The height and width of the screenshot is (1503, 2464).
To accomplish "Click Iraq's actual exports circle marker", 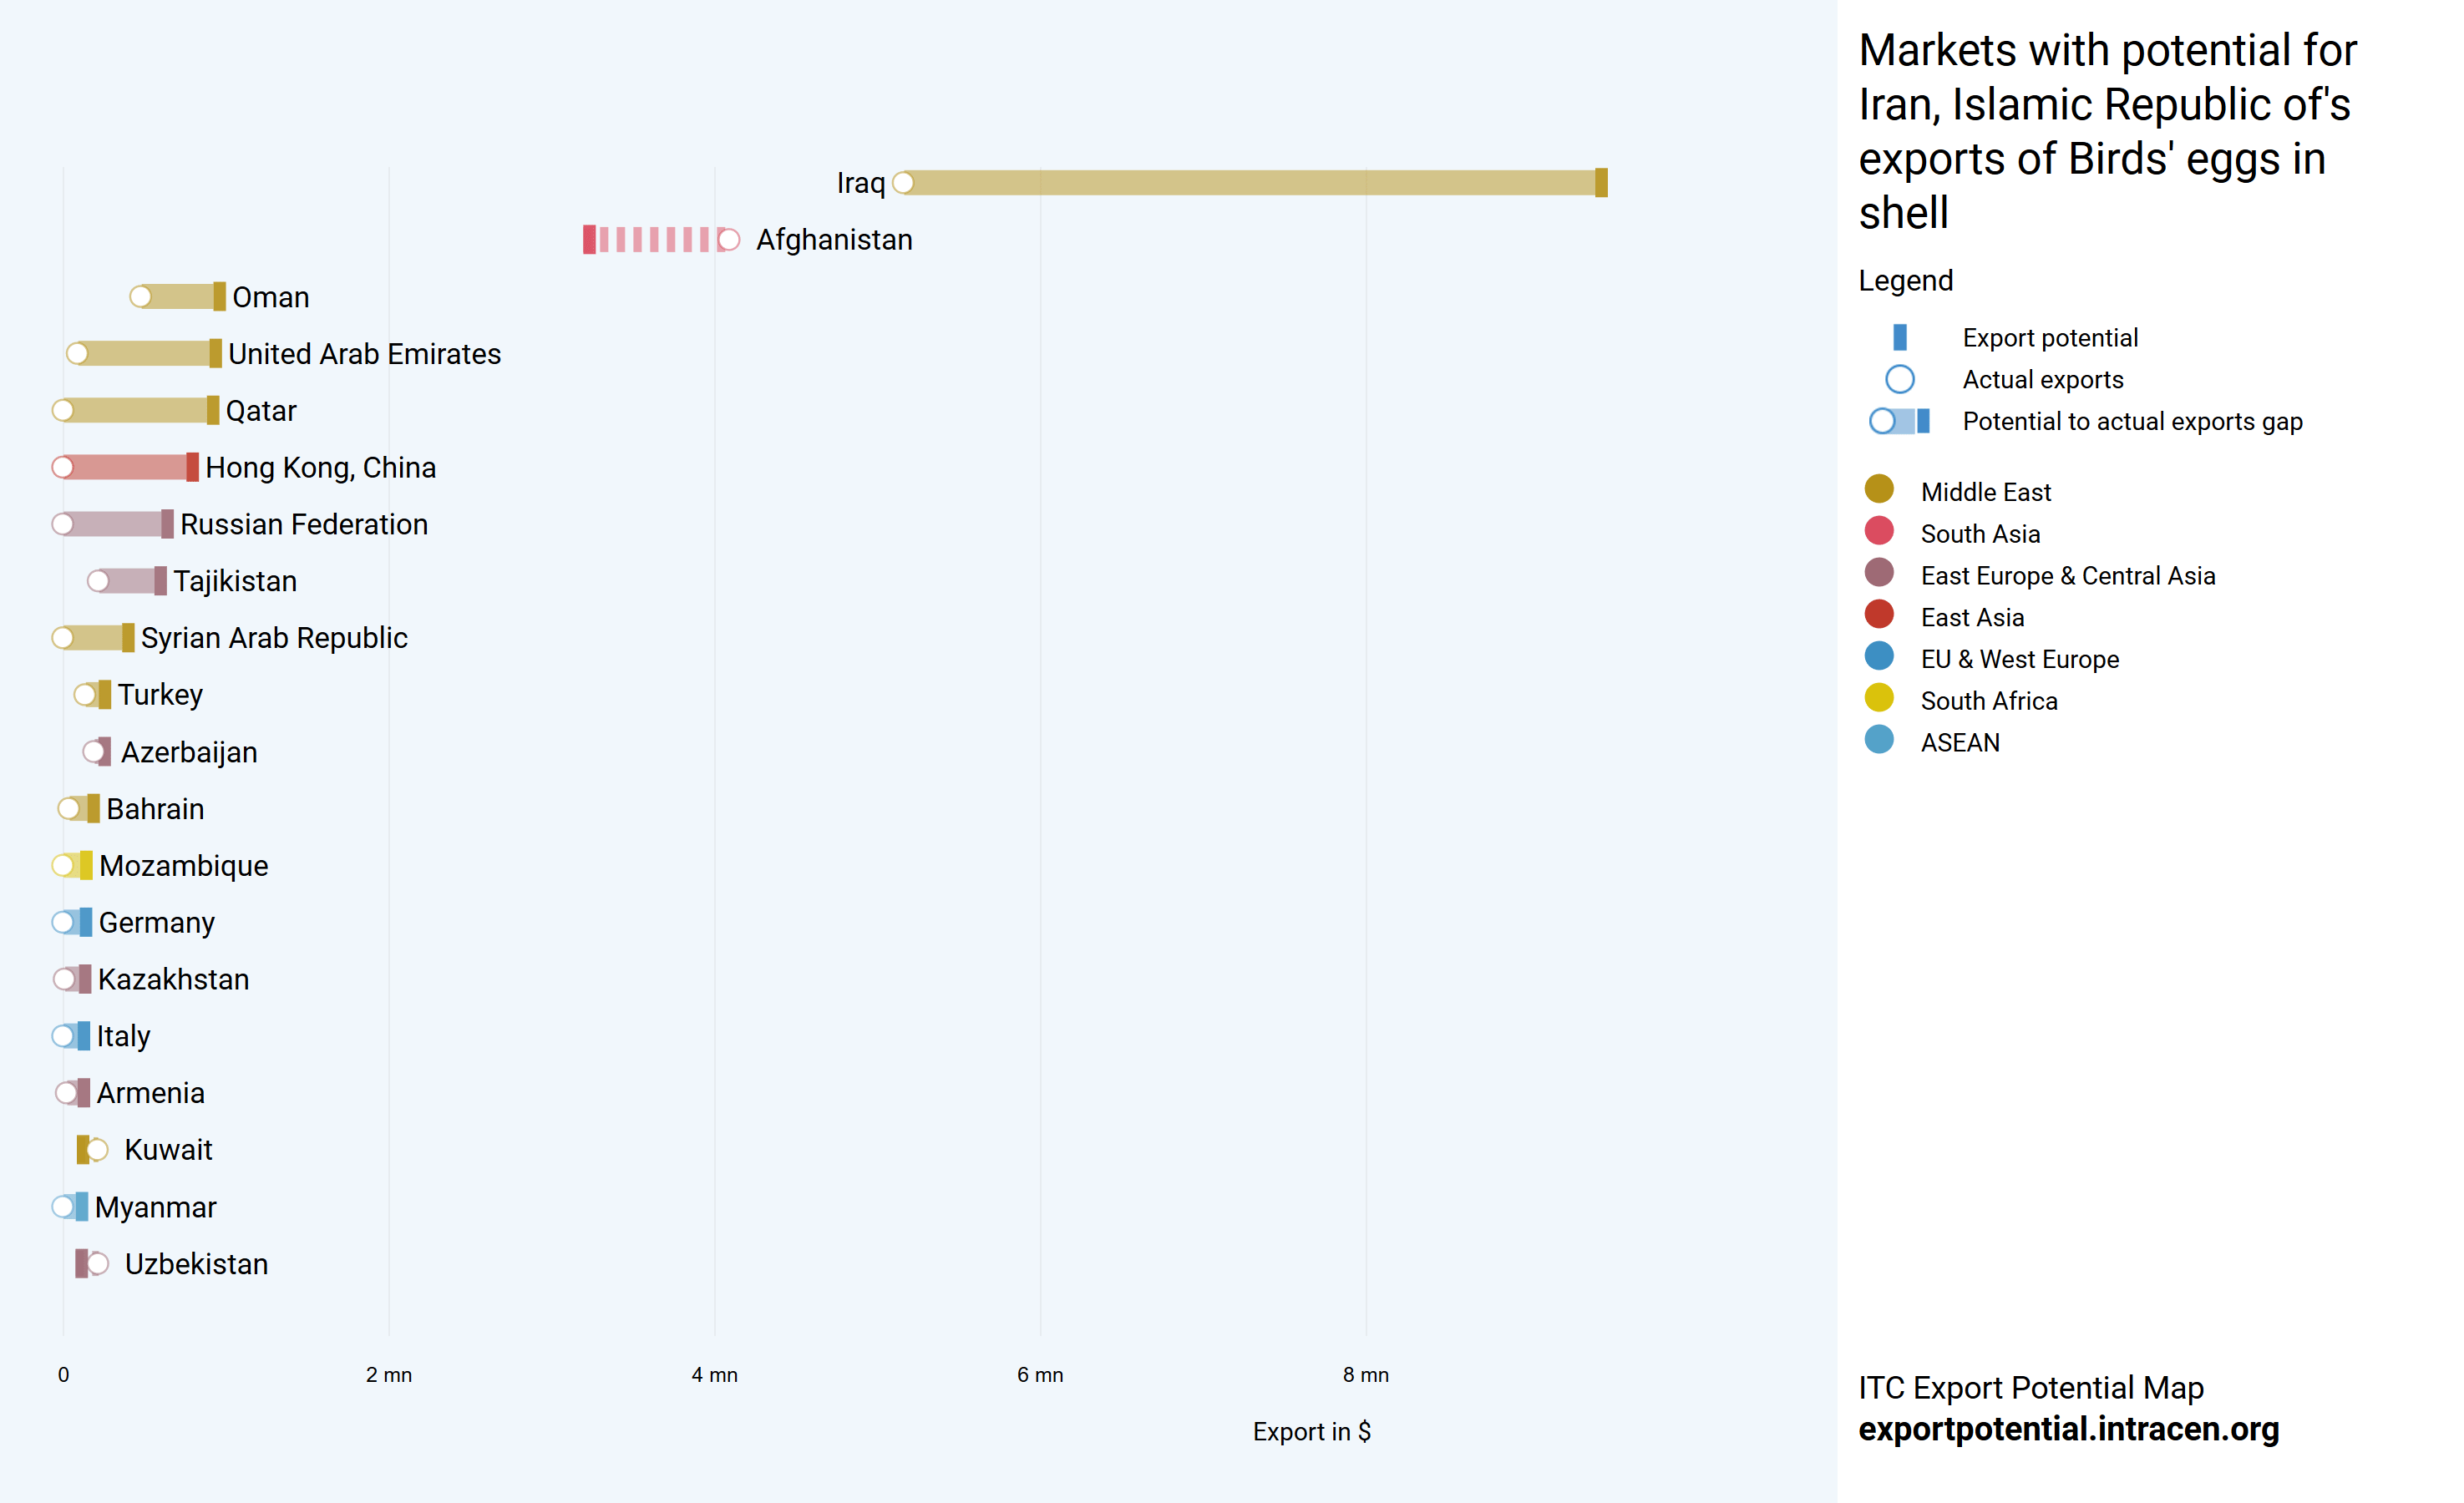I will [x=903, y=183].
